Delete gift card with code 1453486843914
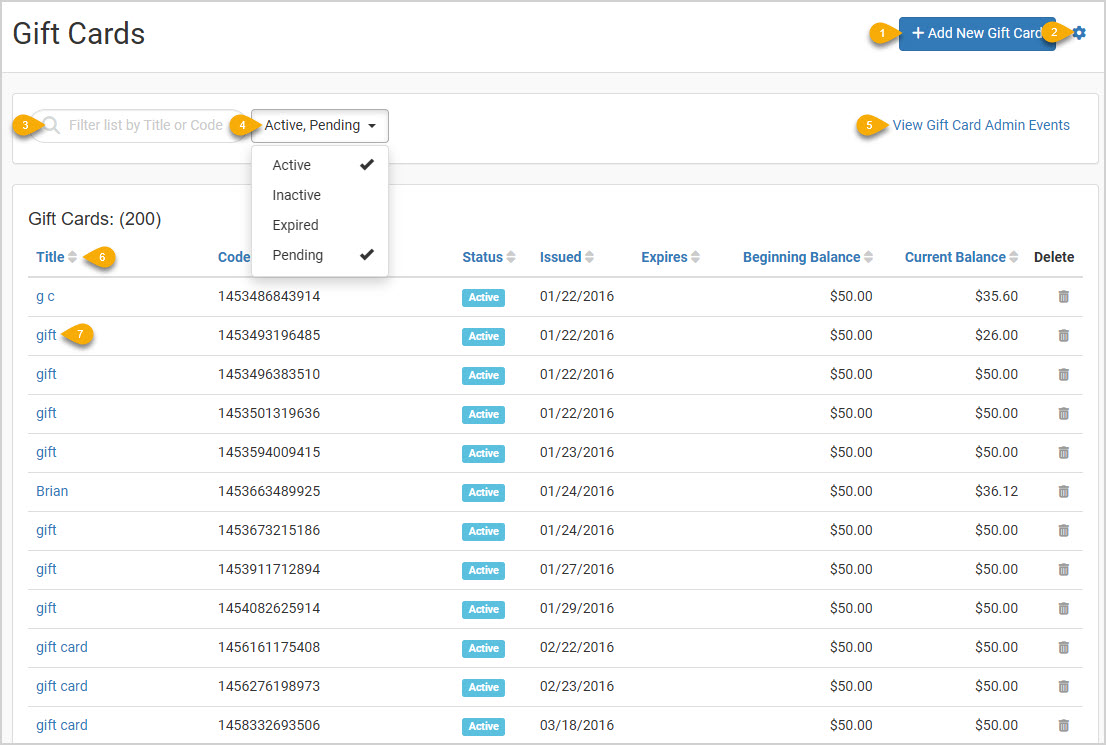The height and width of the screenshot is (745, 1106). pos(1064,296)
